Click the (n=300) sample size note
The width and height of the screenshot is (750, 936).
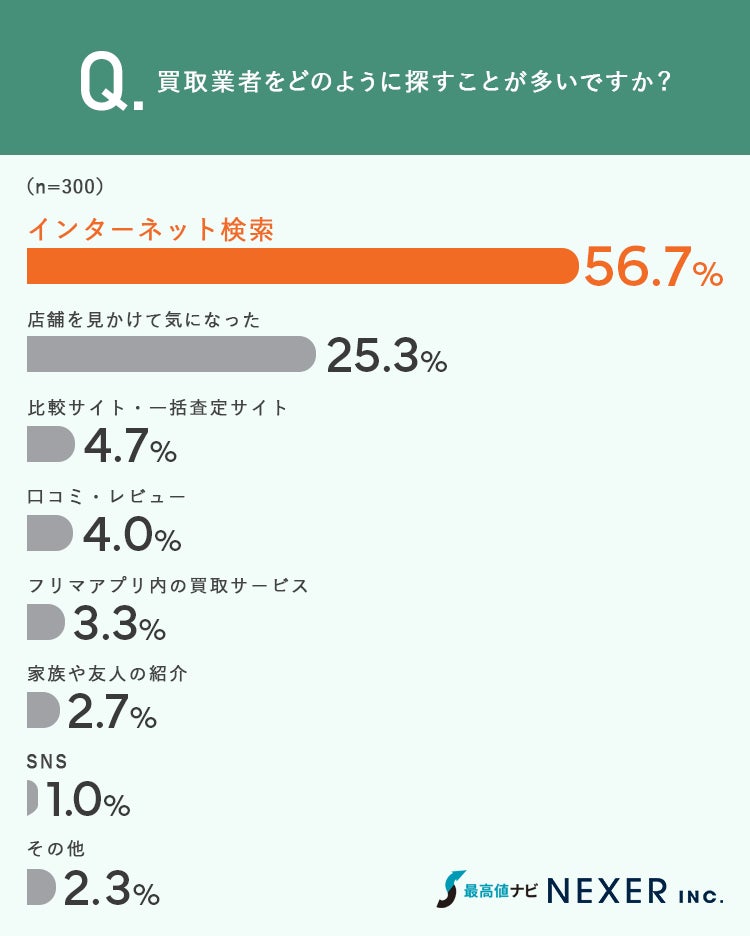pos(65,186)
